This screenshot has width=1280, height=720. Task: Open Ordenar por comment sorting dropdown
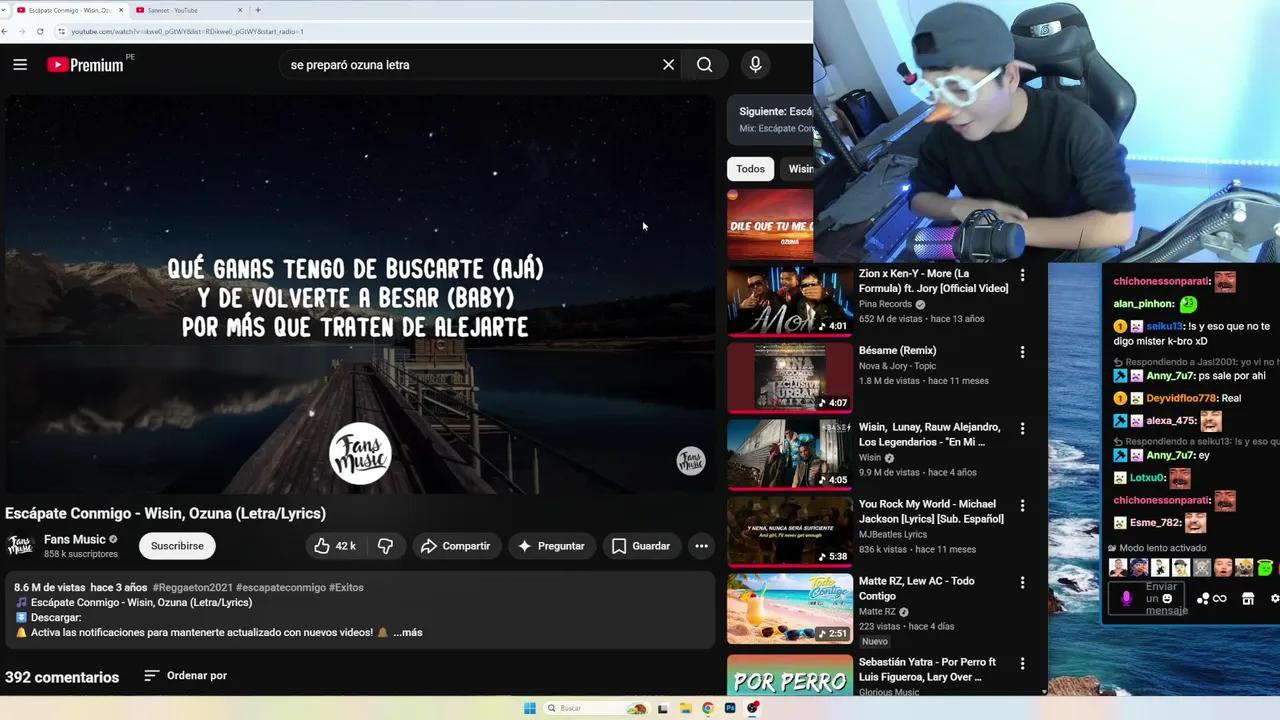pyautogui.click(x=185, y=676)
